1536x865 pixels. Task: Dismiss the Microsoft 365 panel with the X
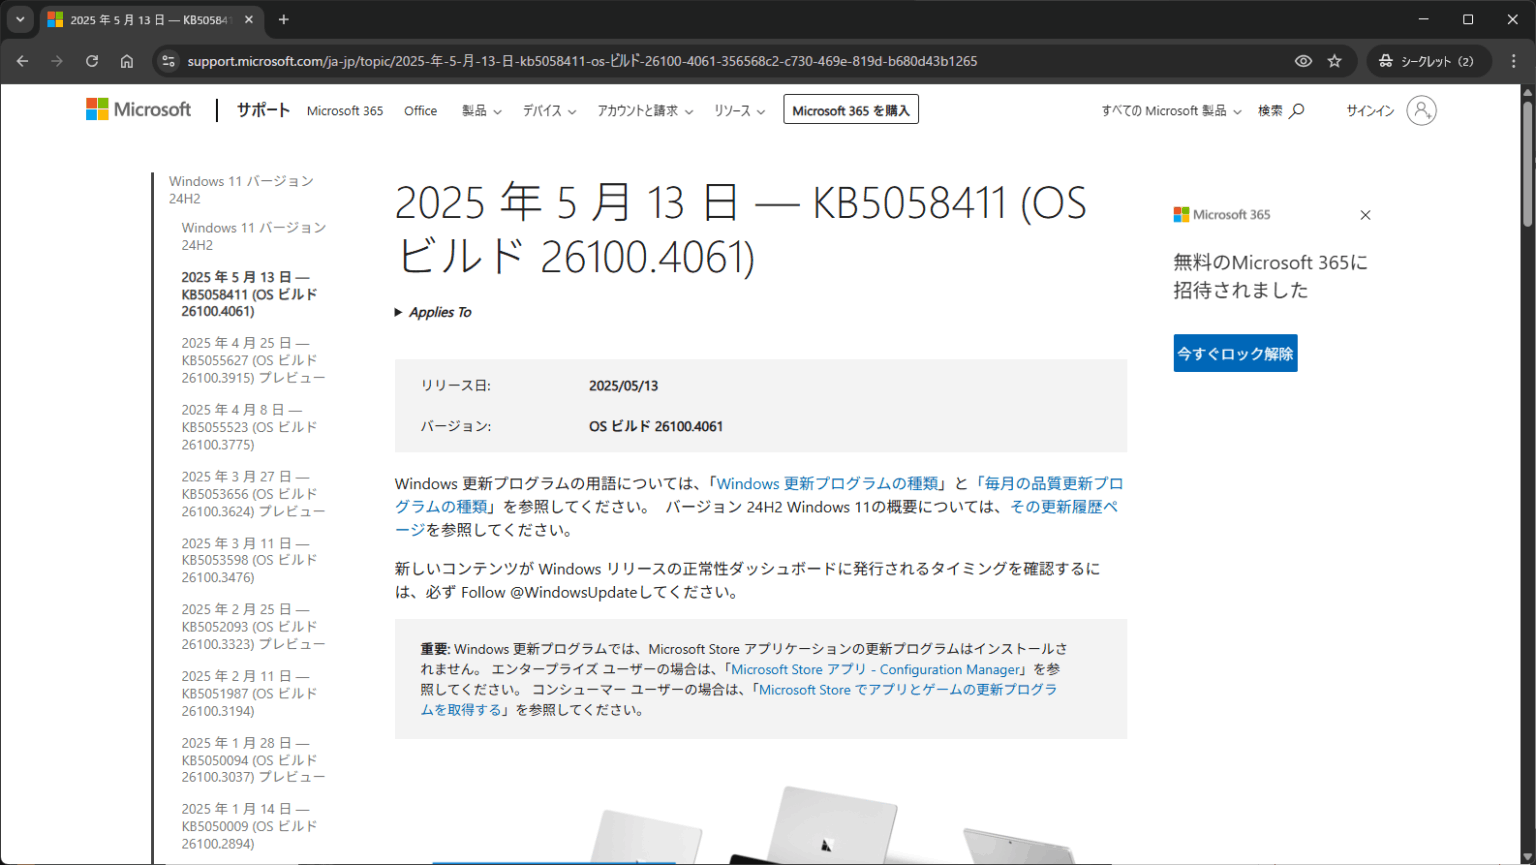coord(1365,214)
